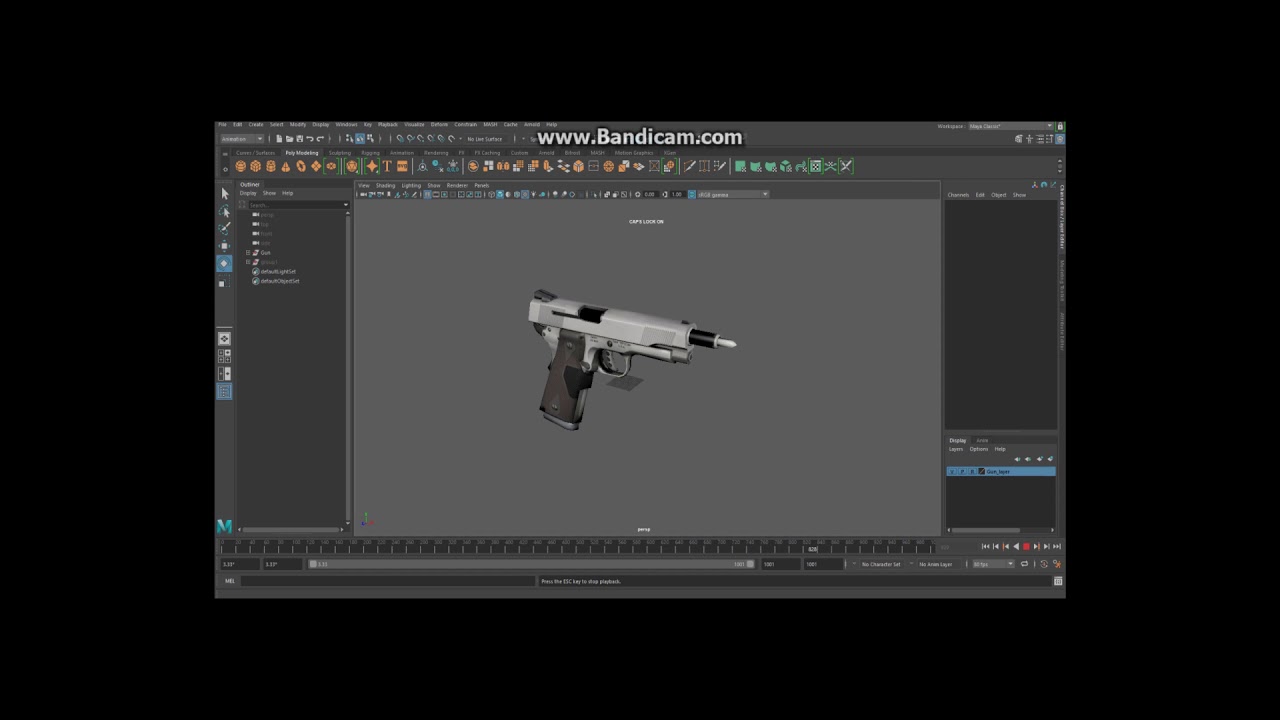The width and height of the screenshot is (1280, 720).
Task: Select defaultLightSet in the Outliner
Action: coord(278,271)
